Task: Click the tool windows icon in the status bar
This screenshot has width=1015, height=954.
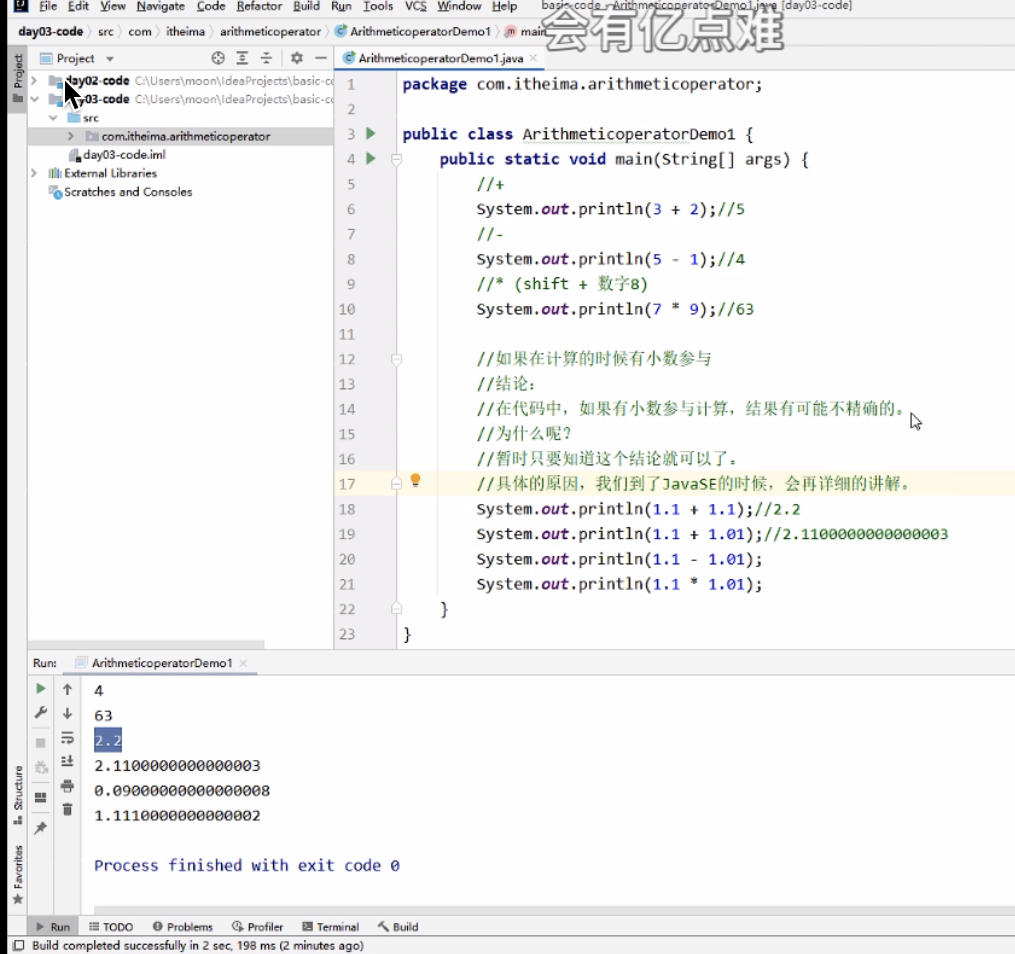Action: [x=19, y=946]
